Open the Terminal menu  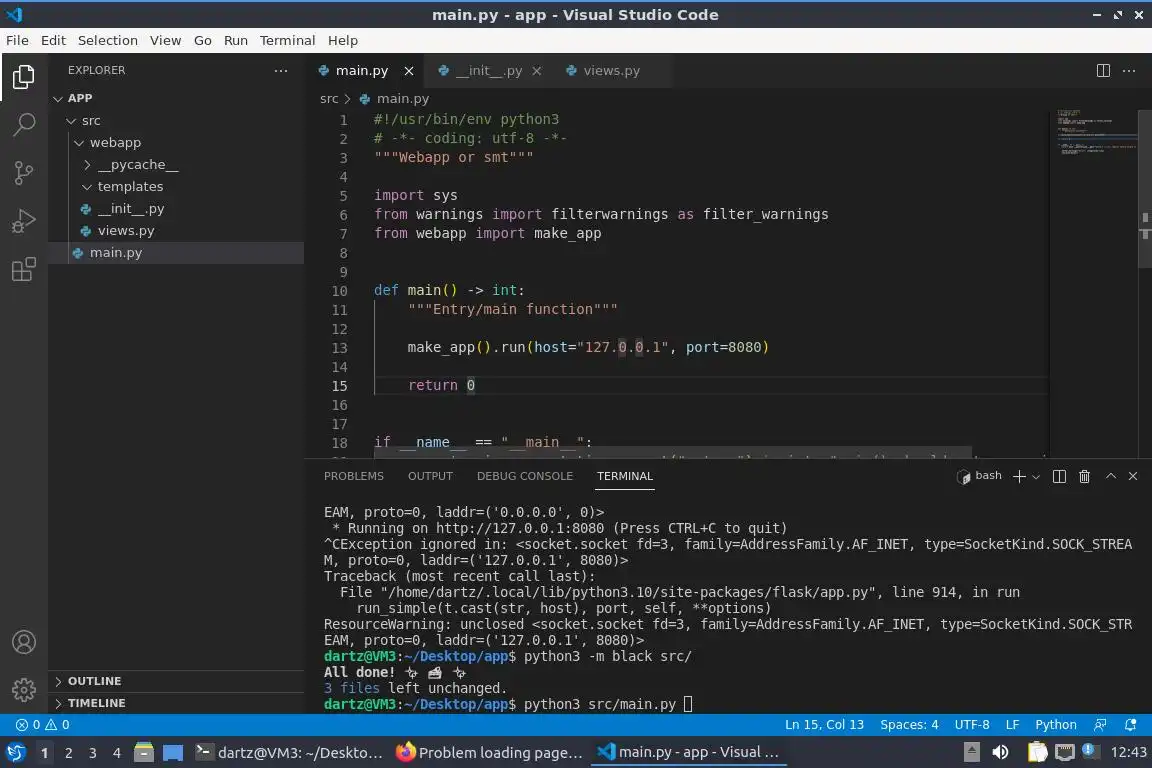(287, 40)
